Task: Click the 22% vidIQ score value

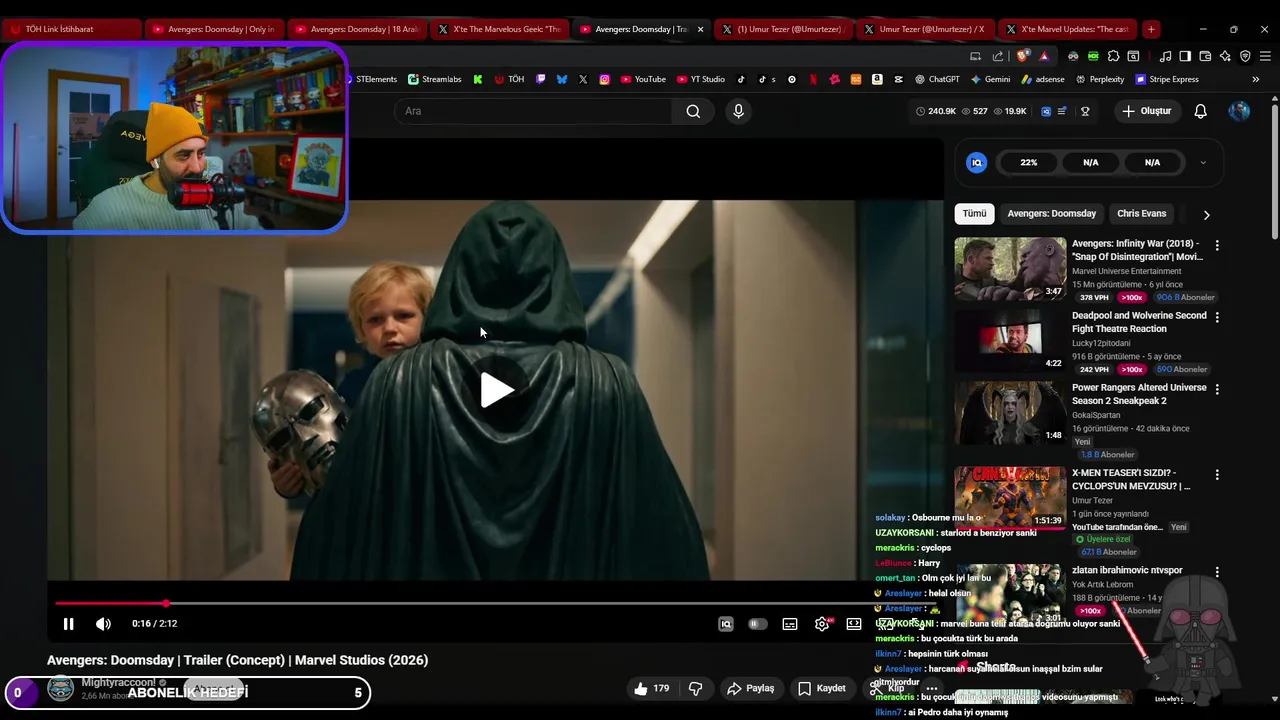Action: 1029,163
